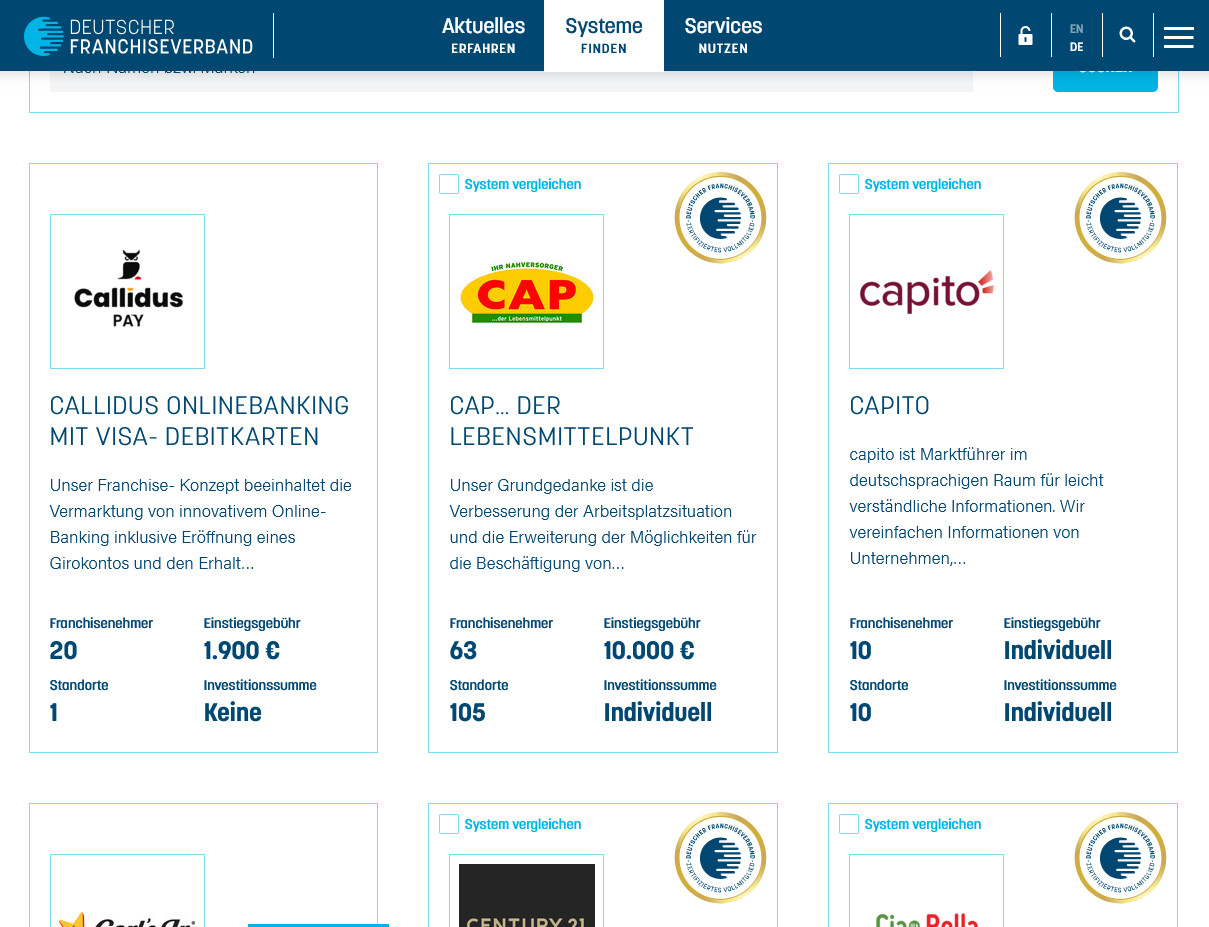Open Callidus Onlinebanking mit Visa-Debitkarten title

200,421
